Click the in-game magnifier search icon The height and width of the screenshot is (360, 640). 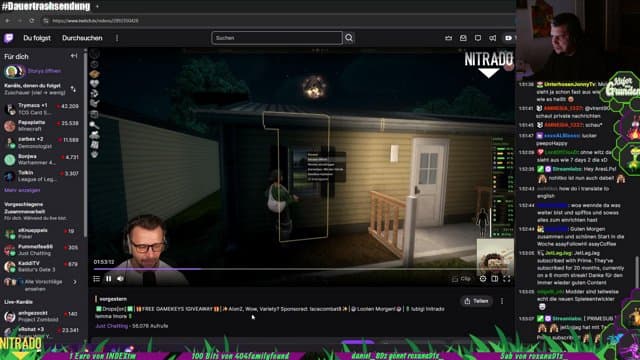pos(94,125)
